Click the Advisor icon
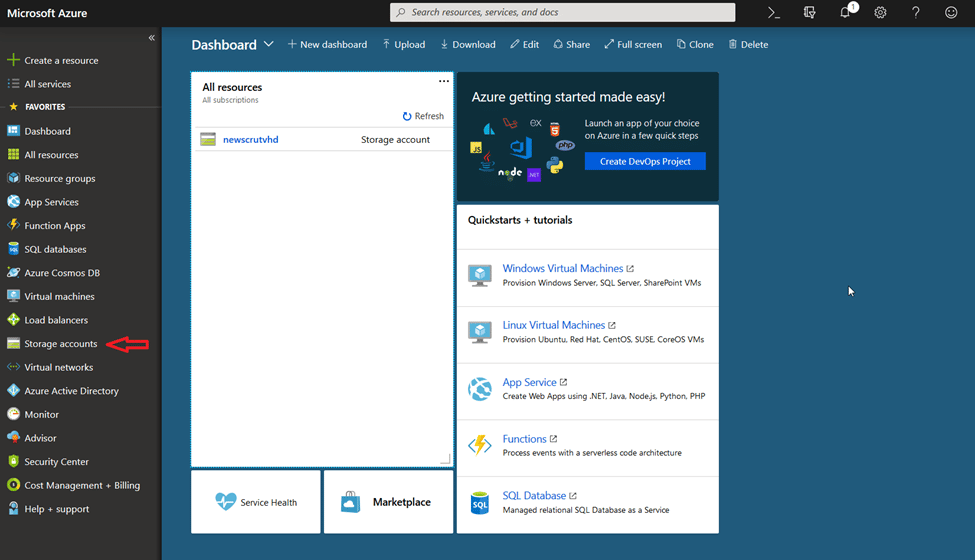Image resolution: width=975 pixels, height=560 pixels. pyautogui.click(x=13, y=438)
